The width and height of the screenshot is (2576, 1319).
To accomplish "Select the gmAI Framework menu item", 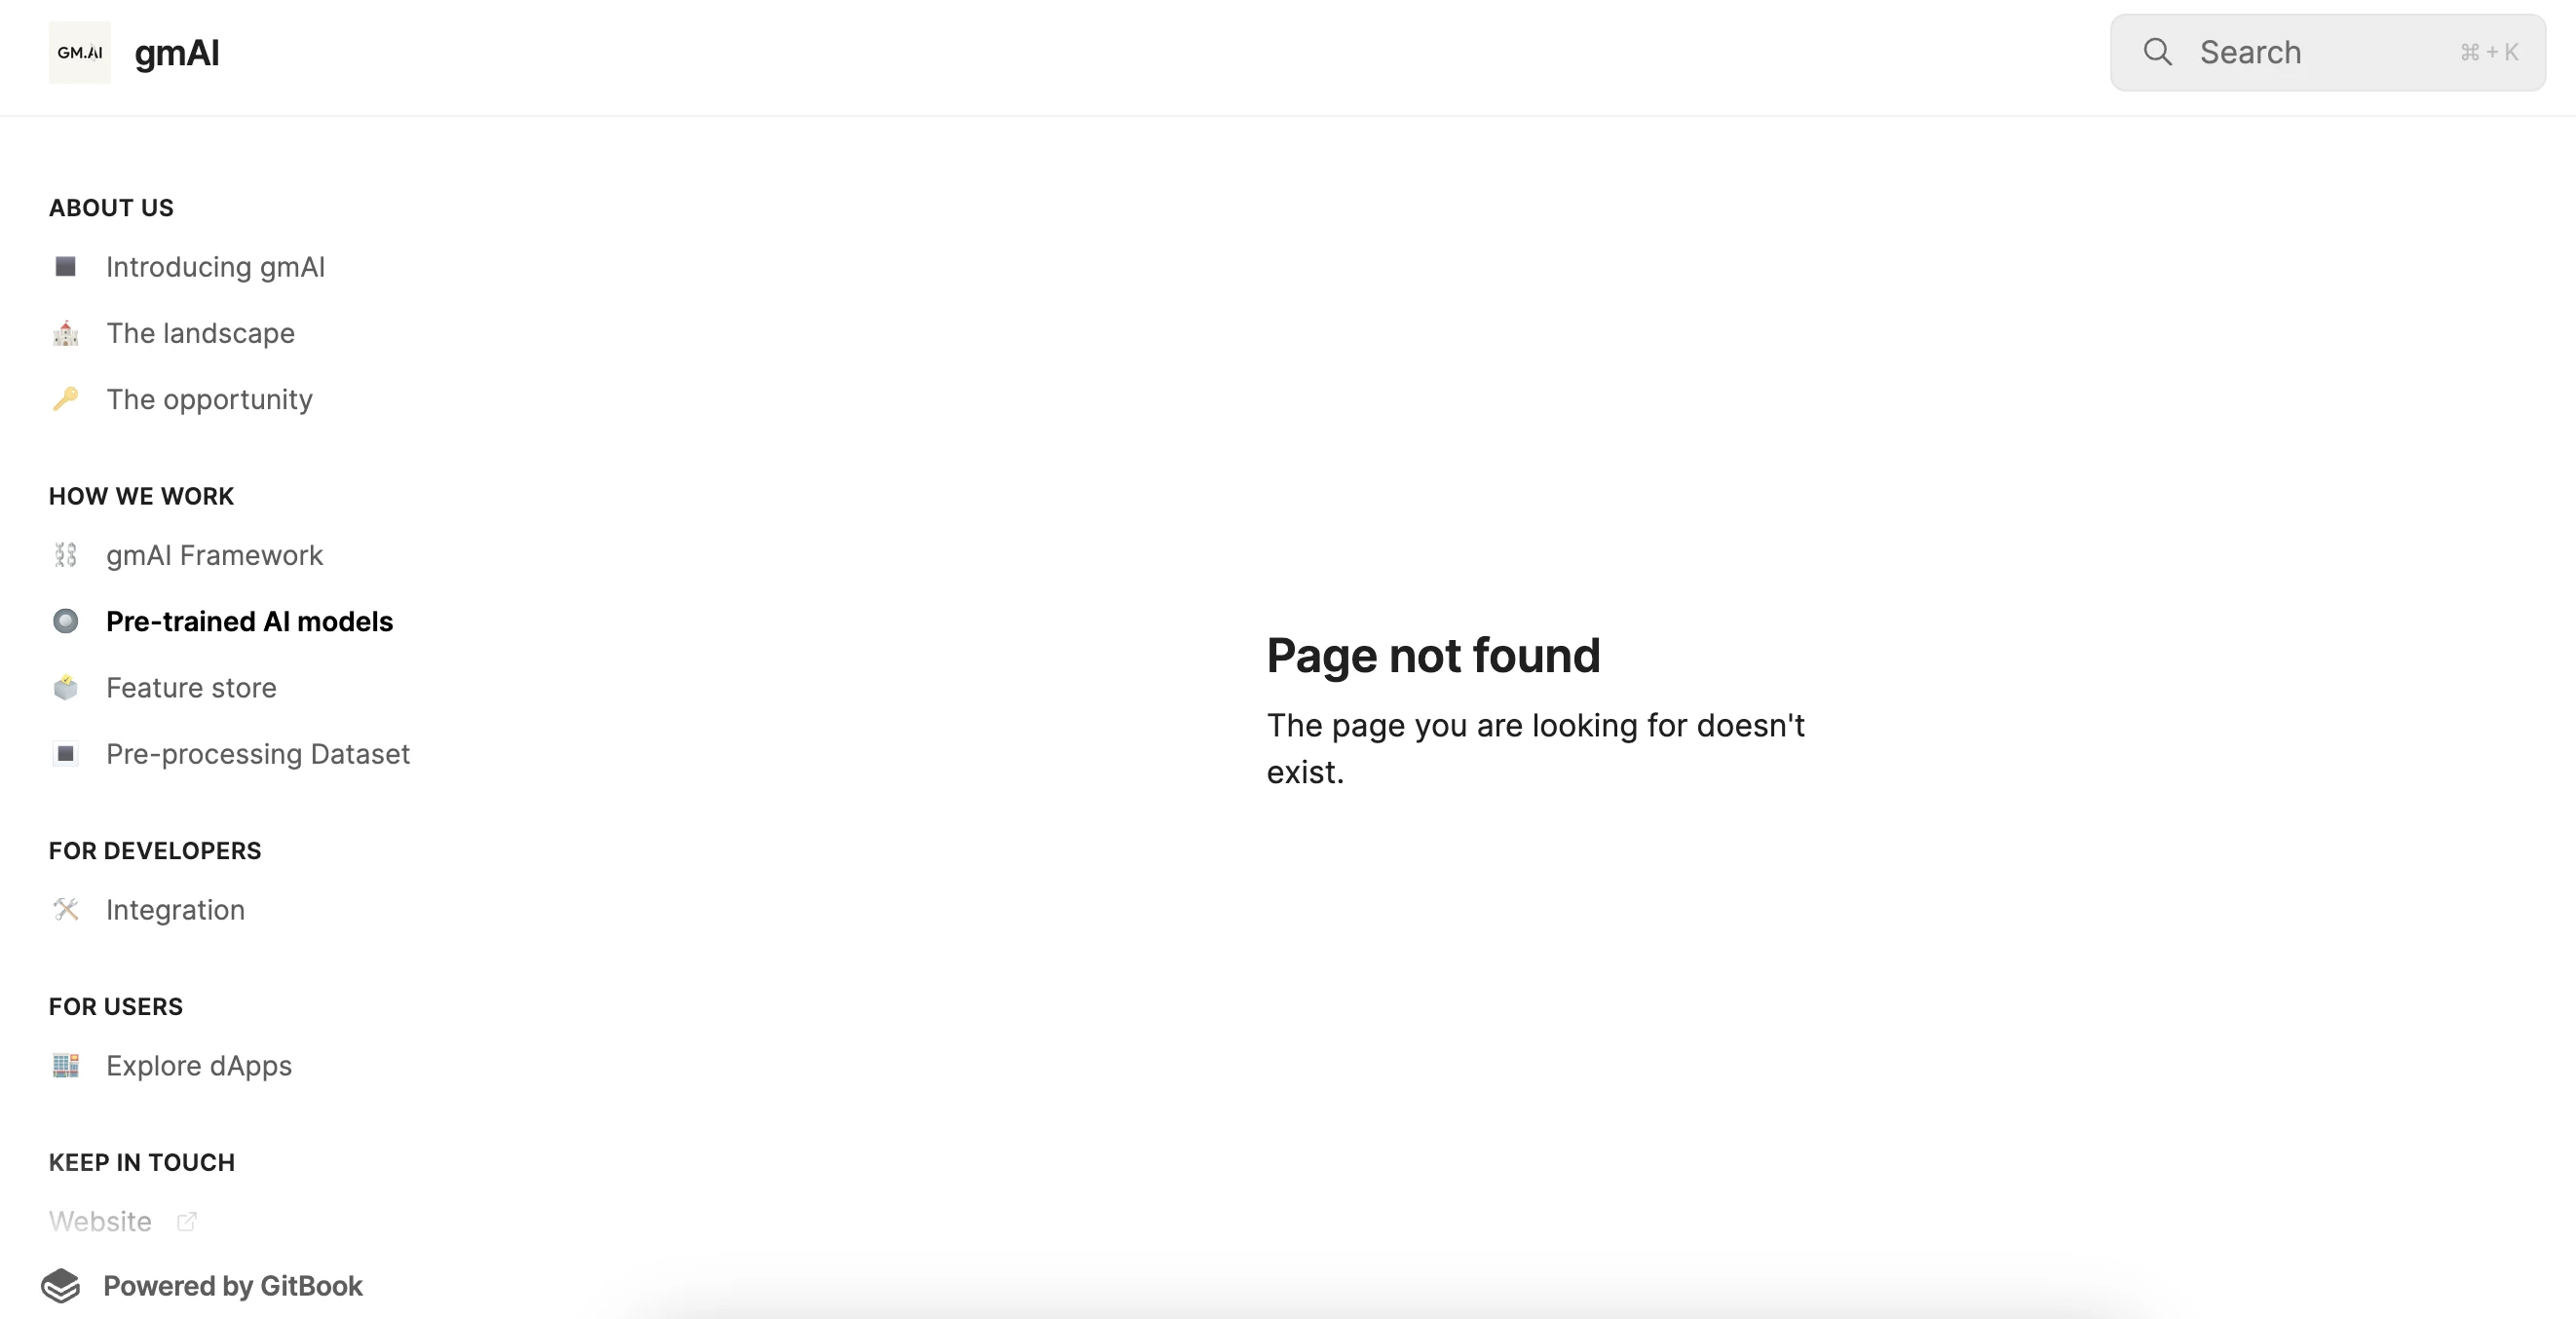I will point(213,555).
